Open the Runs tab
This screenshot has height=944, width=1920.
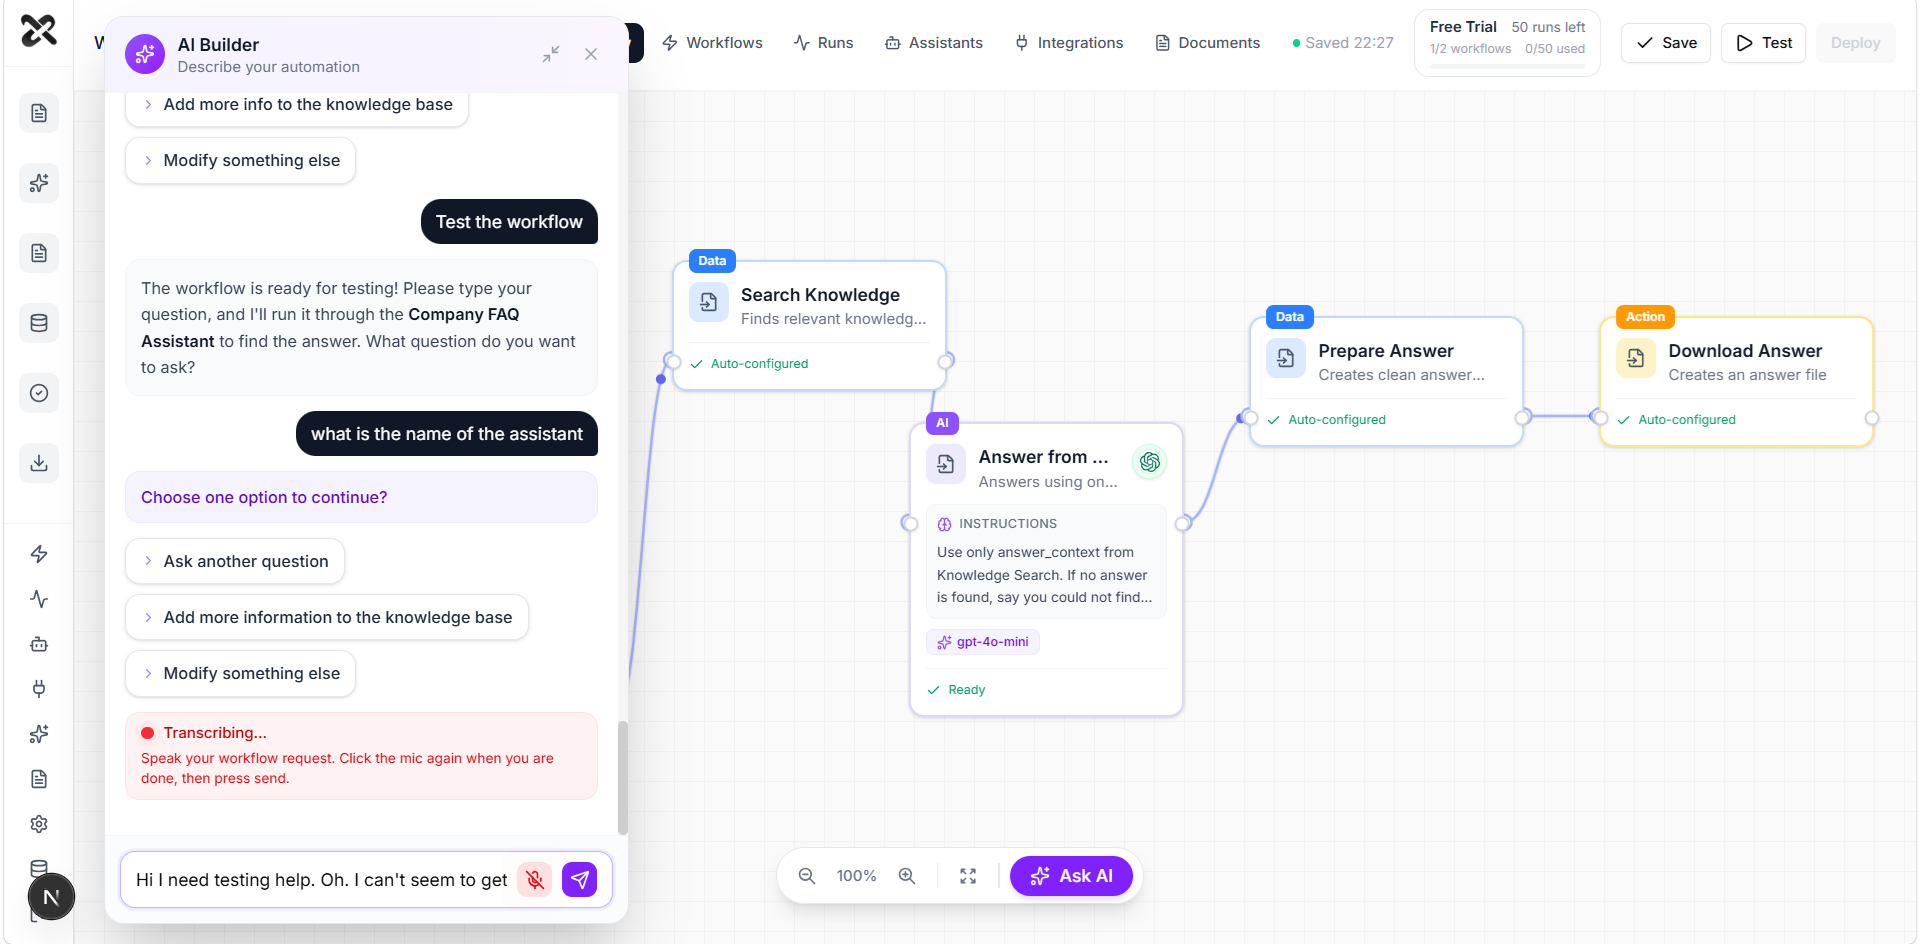(823, 43)
